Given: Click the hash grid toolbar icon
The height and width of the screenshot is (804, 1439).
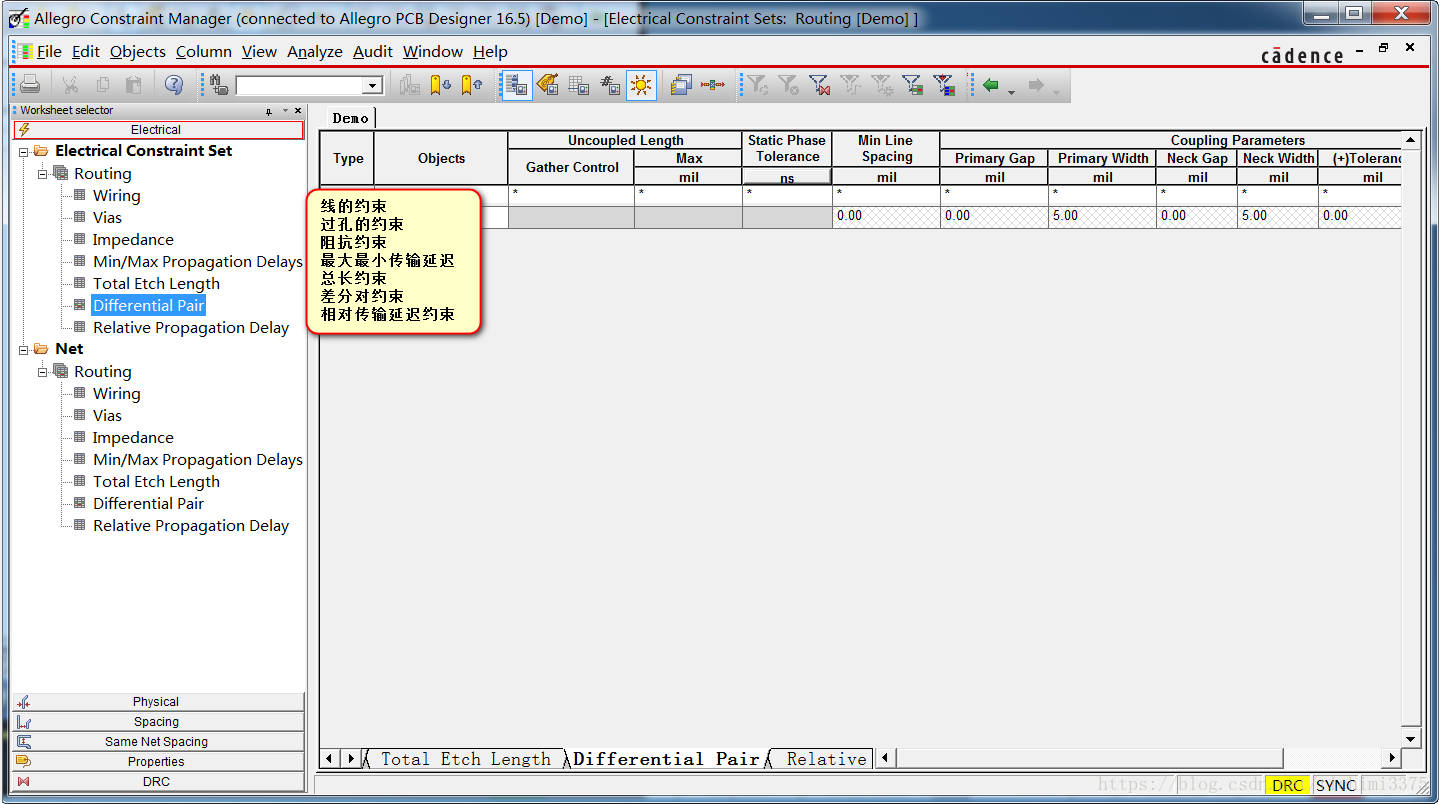Looking at the screenshot, I should click(x=610, y=85).
